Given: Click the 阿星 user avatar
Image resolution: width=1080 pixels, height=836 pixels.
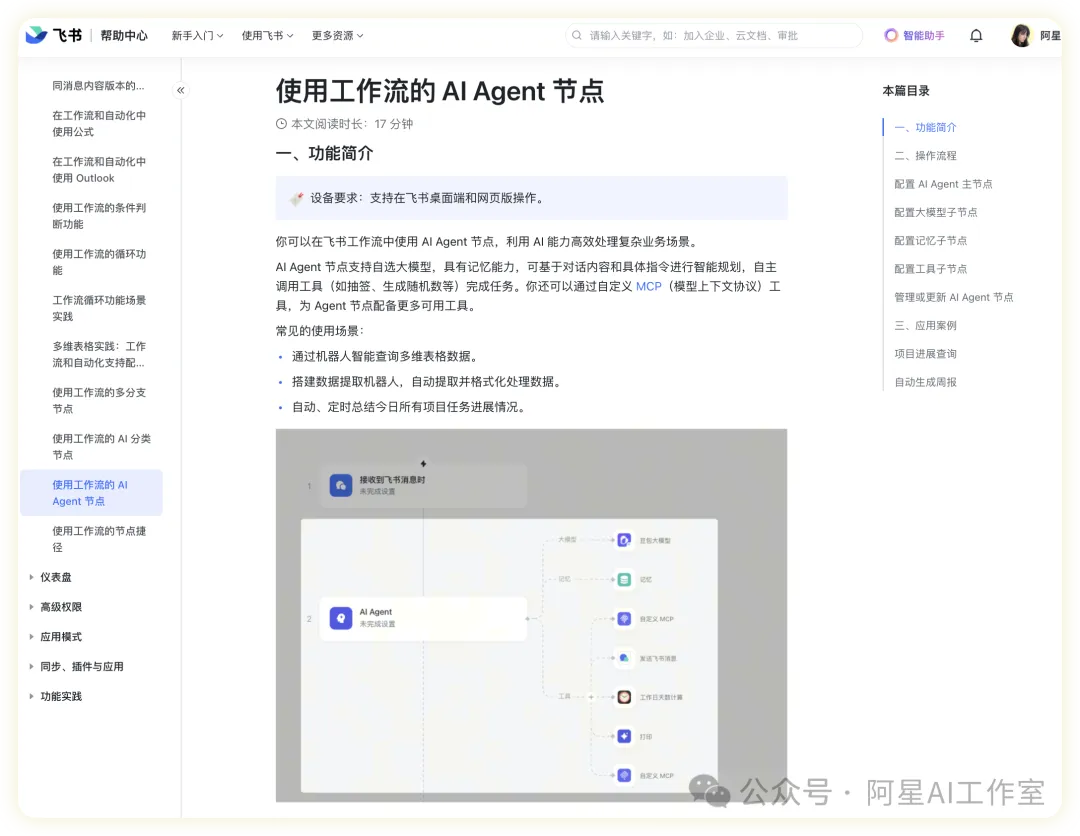Looking at the screenshot, I should 1021,36.
